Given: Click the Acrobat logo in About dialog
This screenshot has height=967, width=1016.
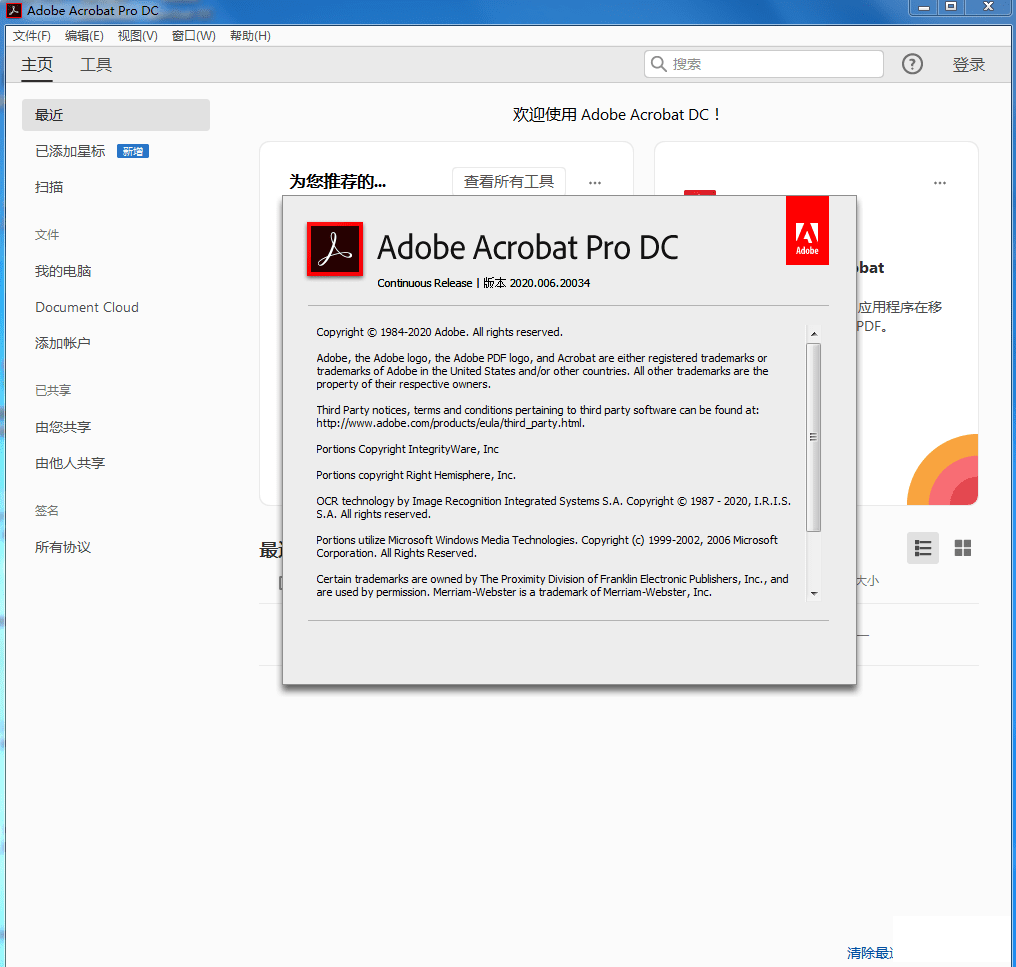Looking at the screenshot, I should click(x=335, y=250).
